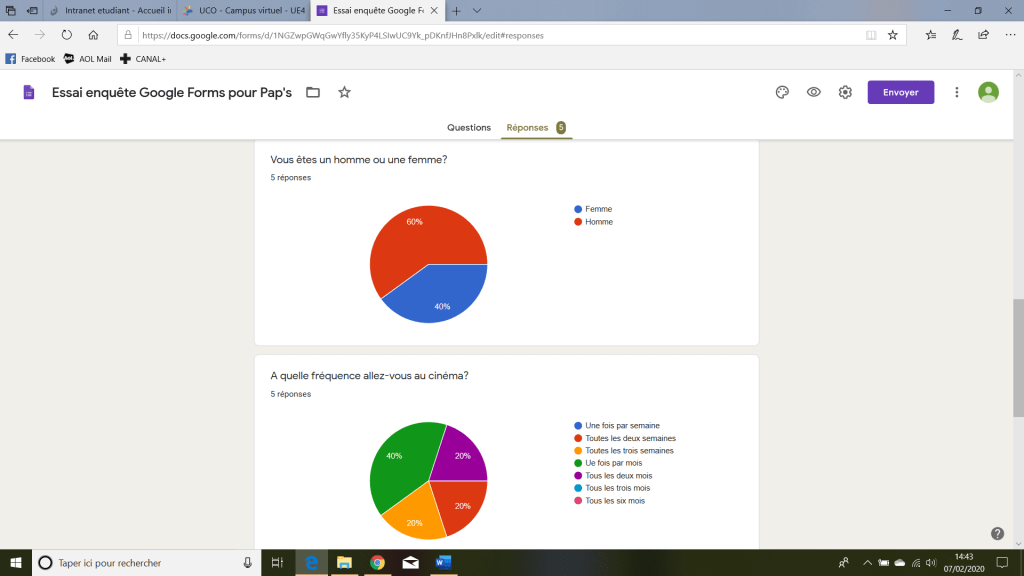Select the Réponses tab
Image resolution: width=1024 pixels, height=576 pixels.
point(528,128)
